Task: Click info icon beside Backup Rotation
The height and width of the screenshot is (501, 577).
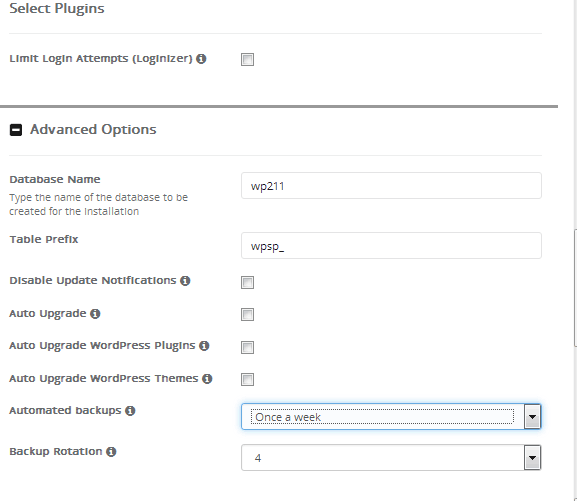Action: pos(111,452)
